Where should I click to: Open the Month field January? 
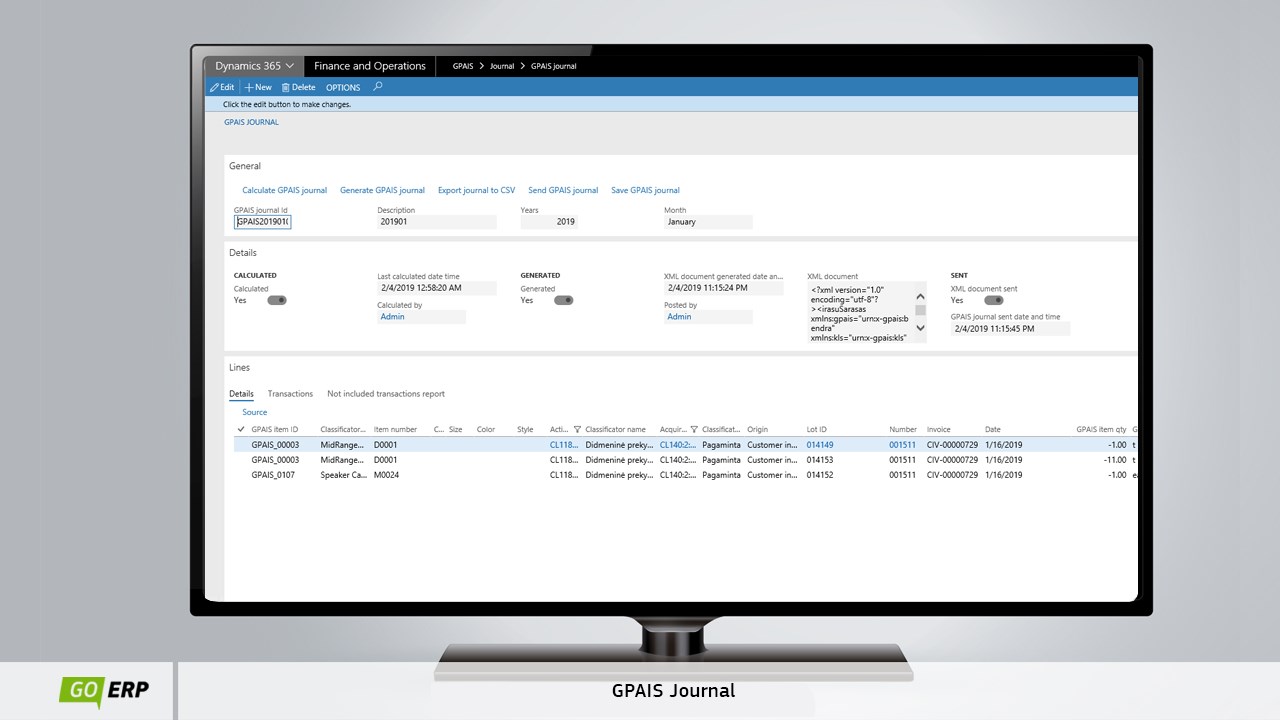[708, 222]
